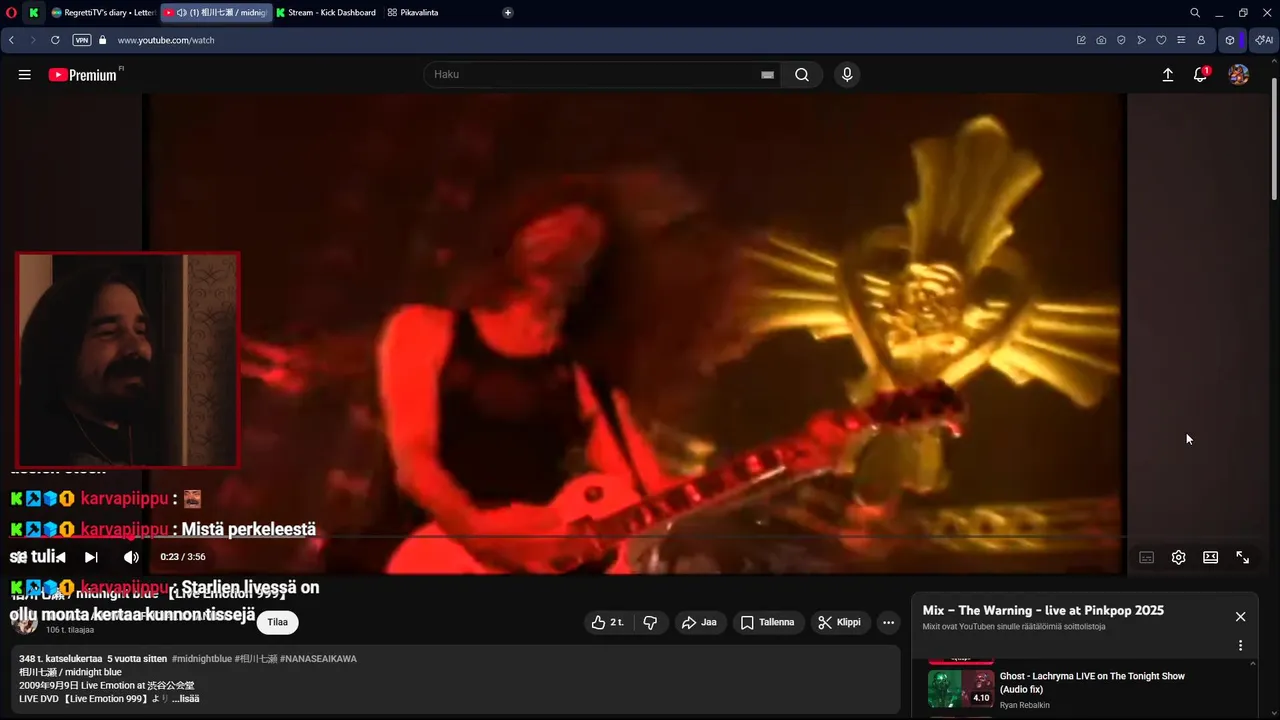Open the on-screen keyboard in search box
1280x720 pixels.
(768, 75)
